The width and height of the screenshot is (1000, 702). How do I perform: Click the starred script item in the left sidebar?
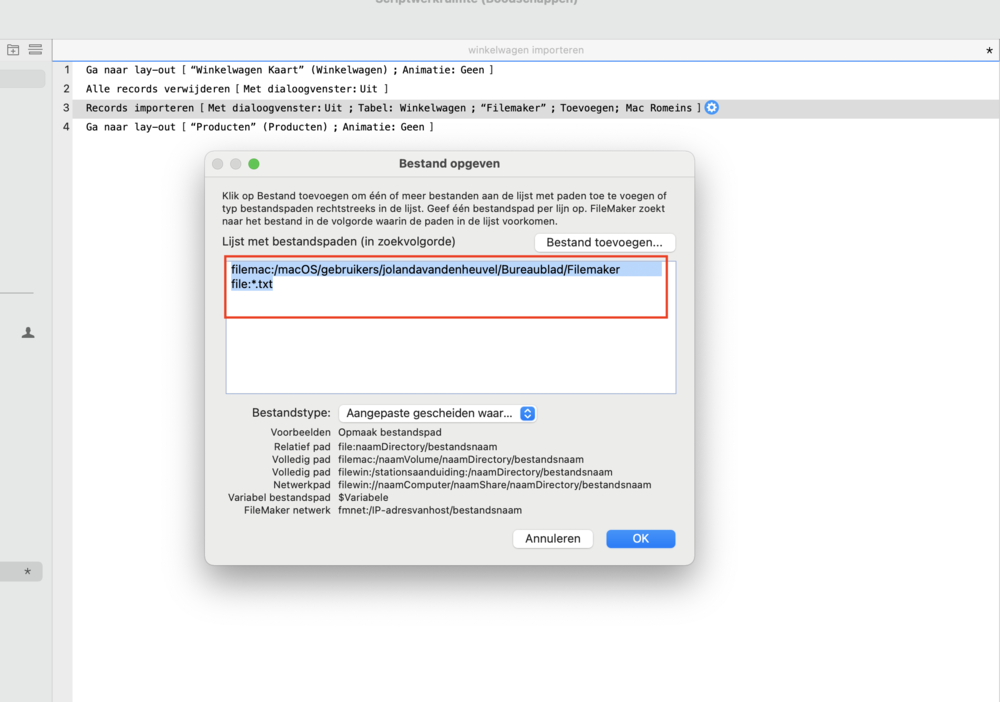[x=22, y=572]
